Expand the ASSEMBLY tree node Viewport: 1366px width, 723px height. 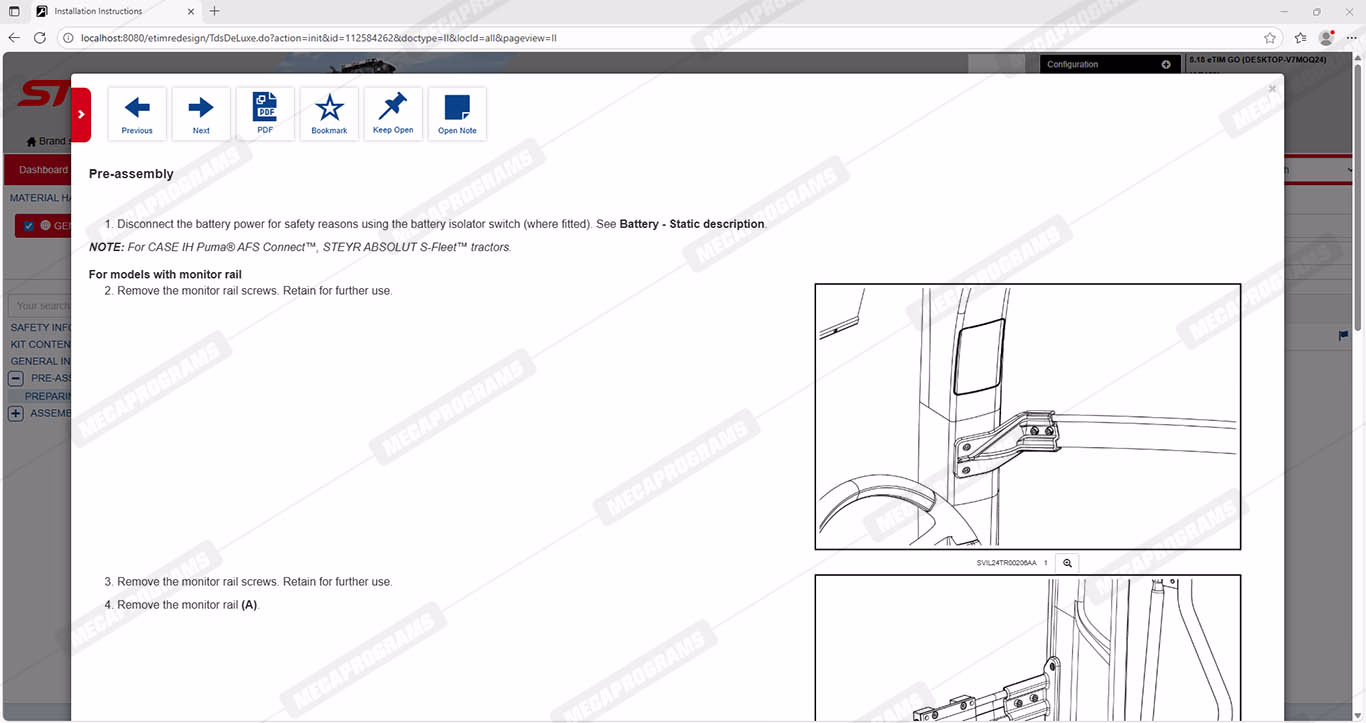tap(16, 413)
